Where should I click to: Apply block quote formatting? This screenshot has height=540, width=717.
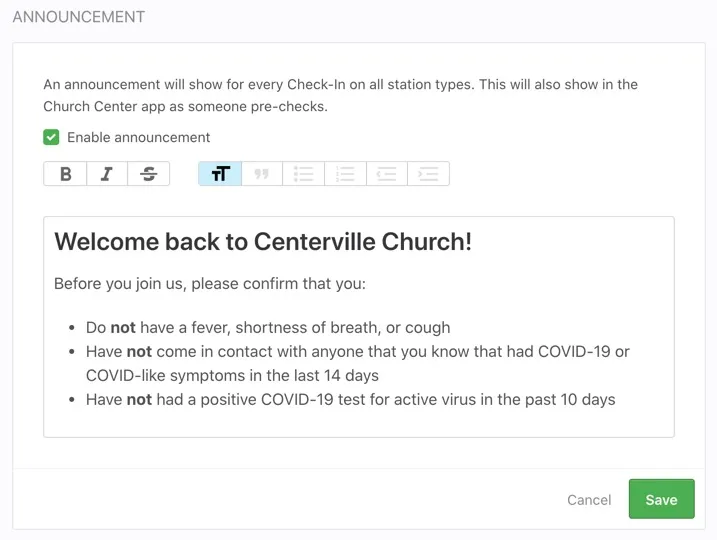point(262,174)
